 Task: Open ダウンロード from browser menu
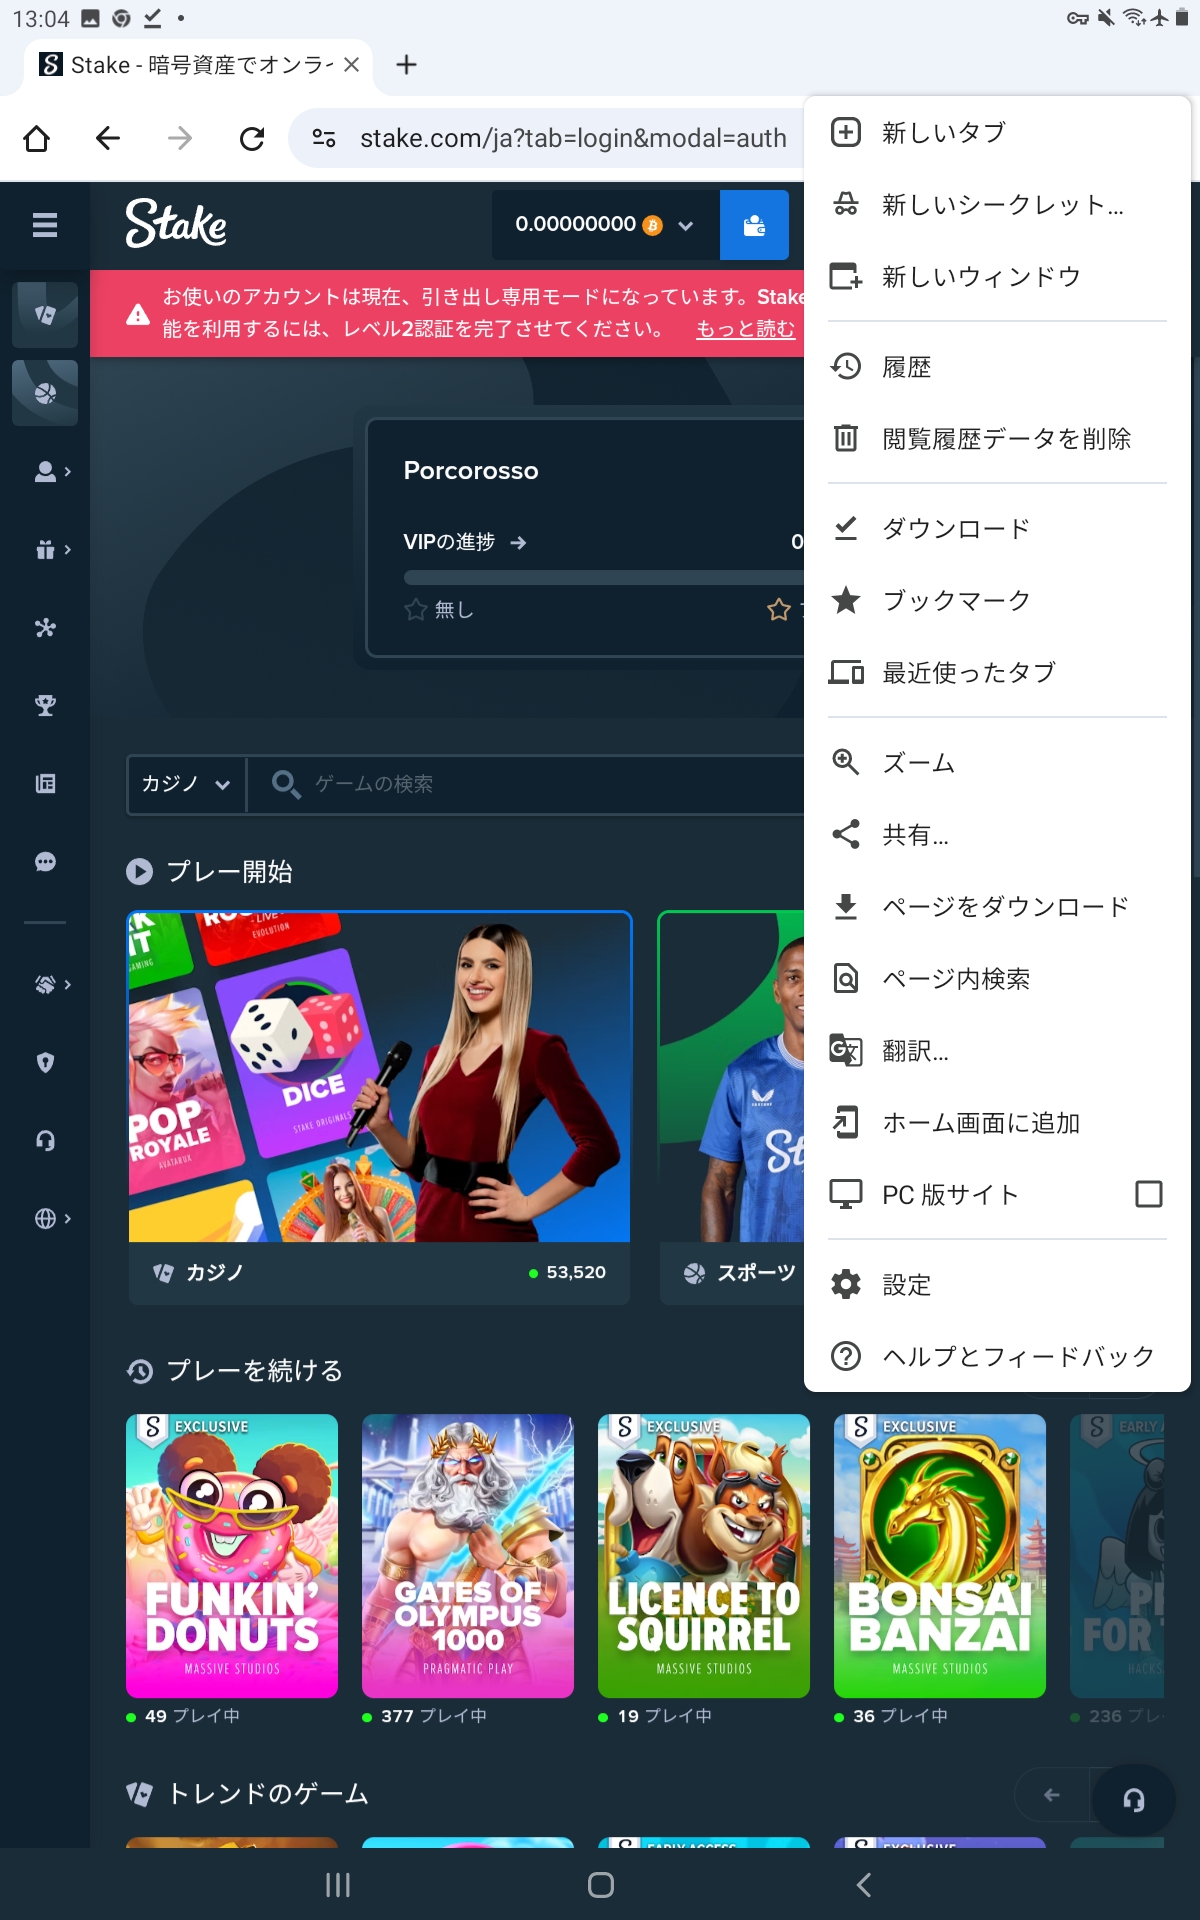click(x=997, y=529)
